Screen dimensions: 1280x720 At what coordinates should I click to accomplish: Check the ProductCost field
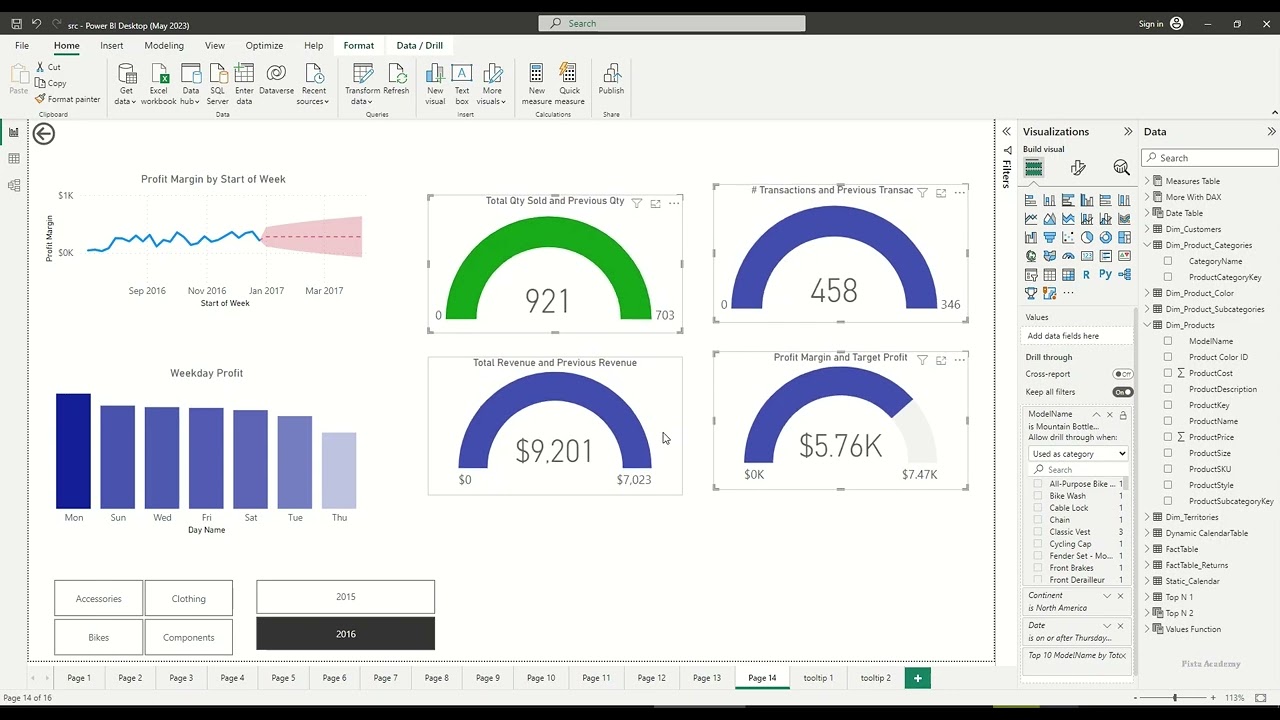[x=1167, y=373]
